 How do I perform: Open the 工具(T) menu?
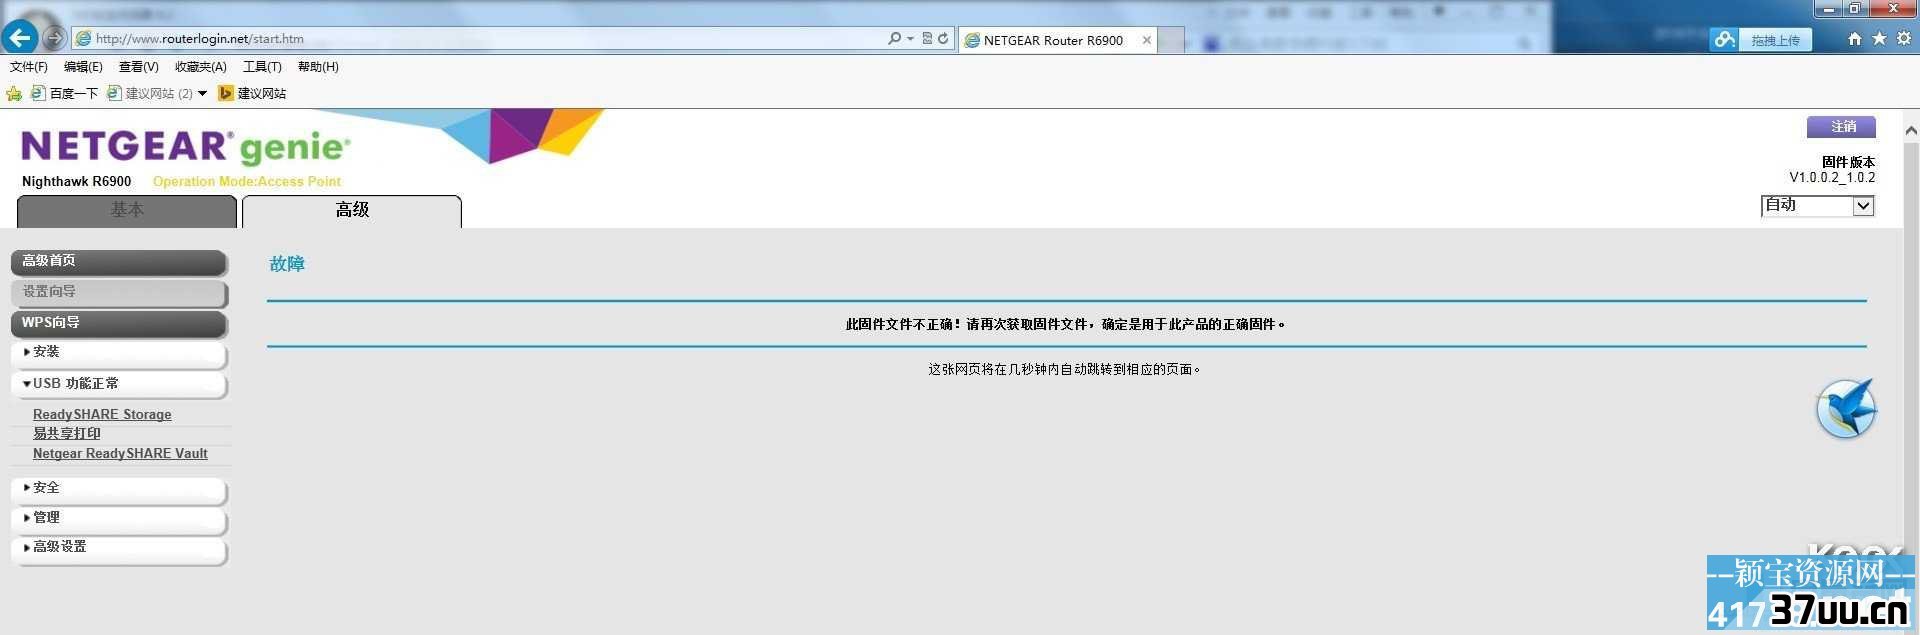(x=262, y=67)
